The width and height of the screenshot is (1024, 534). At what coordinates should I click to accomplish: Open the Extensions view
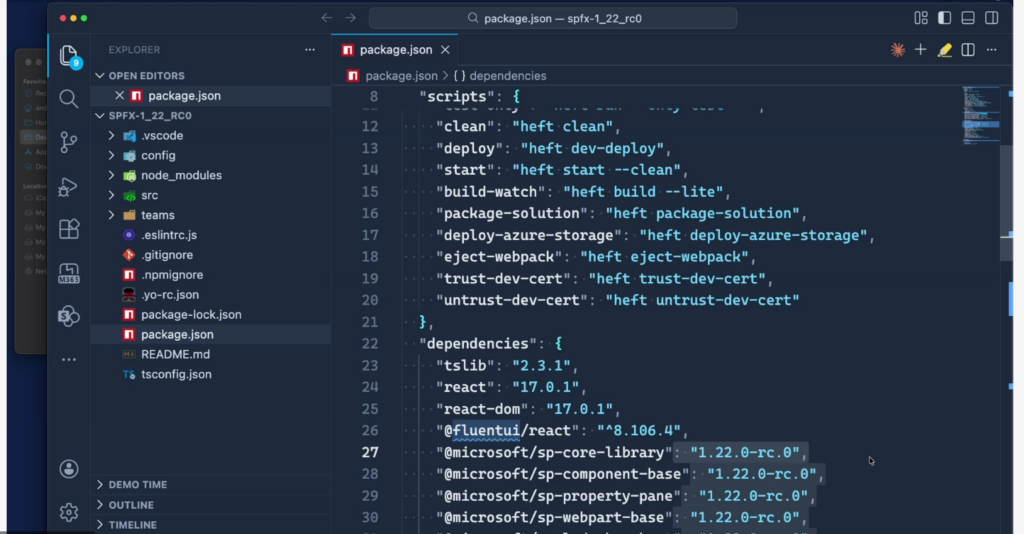[68, 229]
